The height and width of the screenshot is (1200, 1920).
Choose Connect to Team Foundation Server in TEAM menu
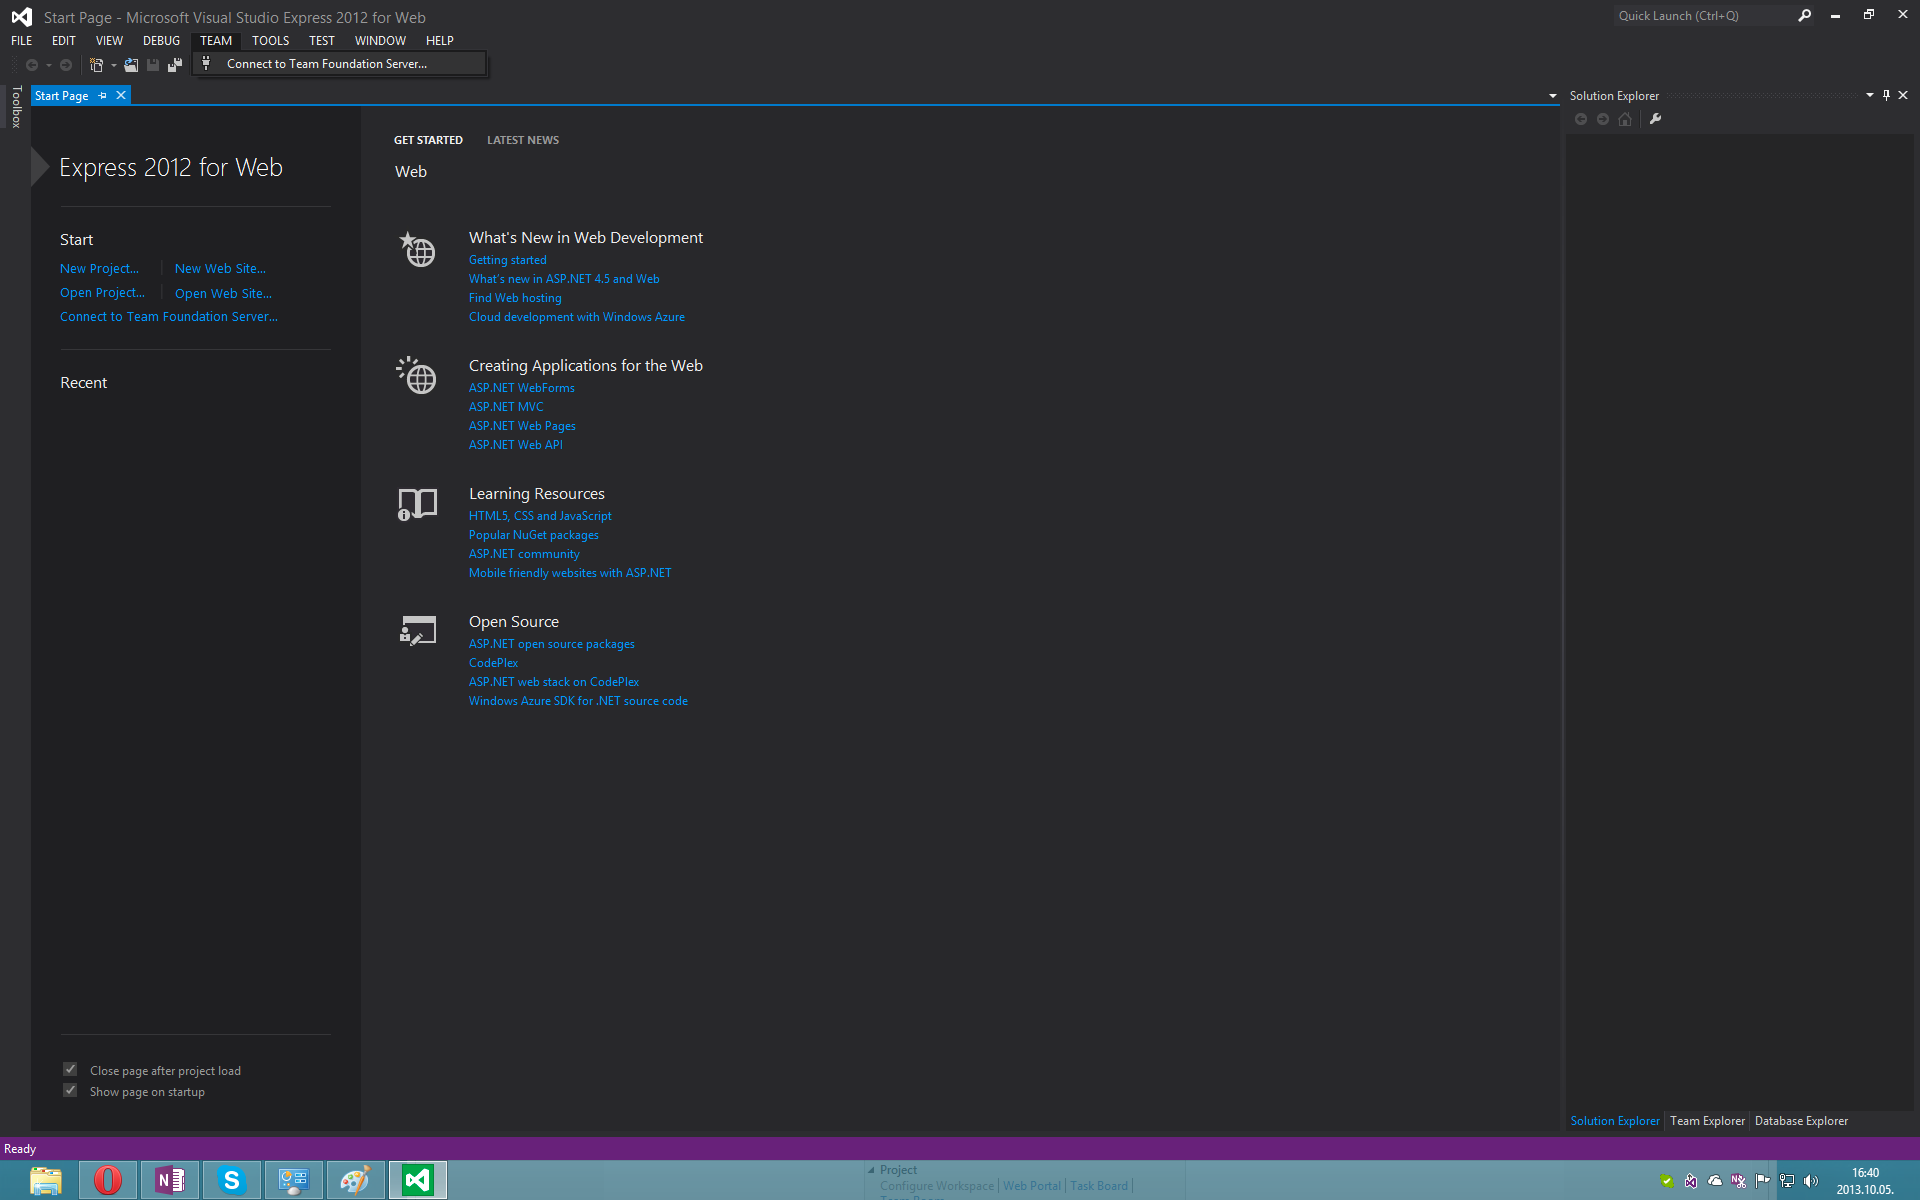[x=340, y=64]
